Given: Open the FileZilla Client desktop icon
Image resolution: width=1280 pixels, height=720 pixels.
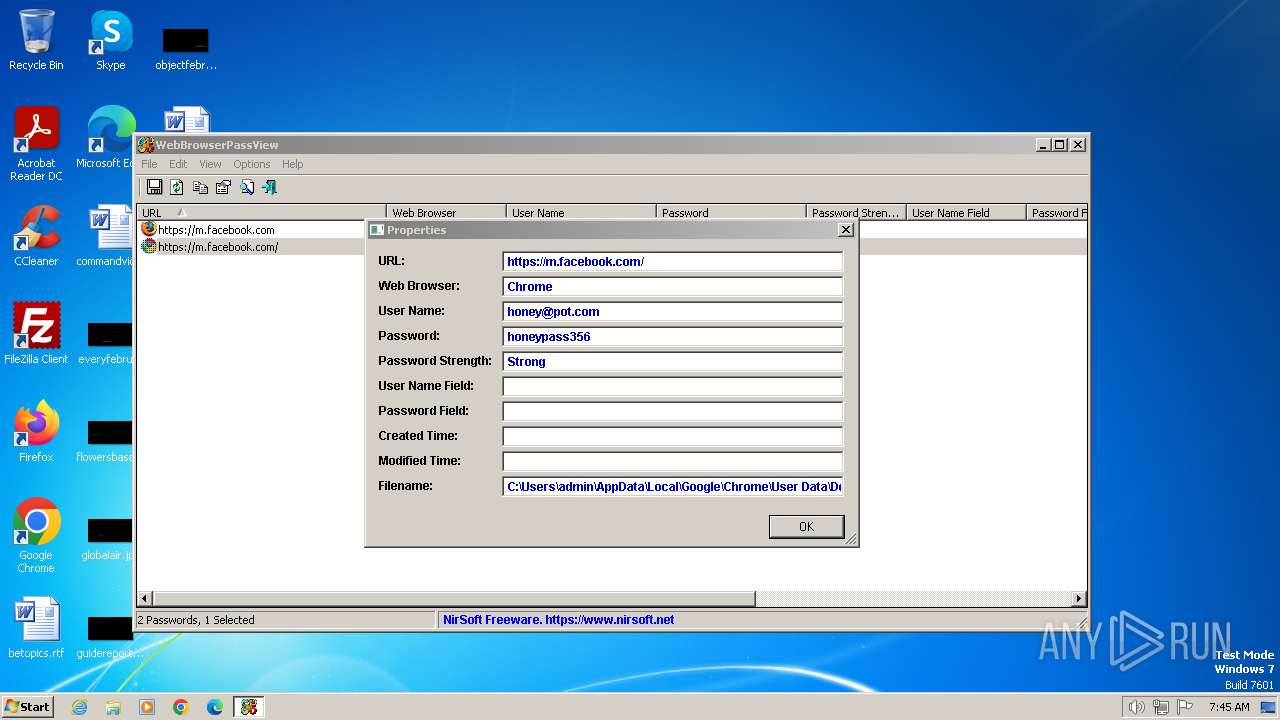Looking at the screenshot, I should coord(36,333).
